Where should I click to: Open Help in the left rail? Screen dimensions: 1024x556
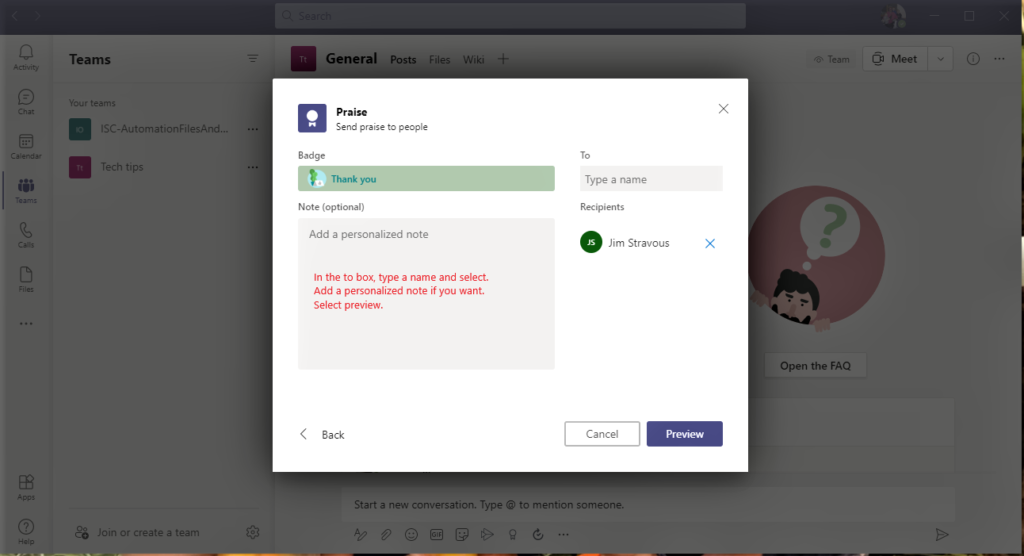pos(26,532)
